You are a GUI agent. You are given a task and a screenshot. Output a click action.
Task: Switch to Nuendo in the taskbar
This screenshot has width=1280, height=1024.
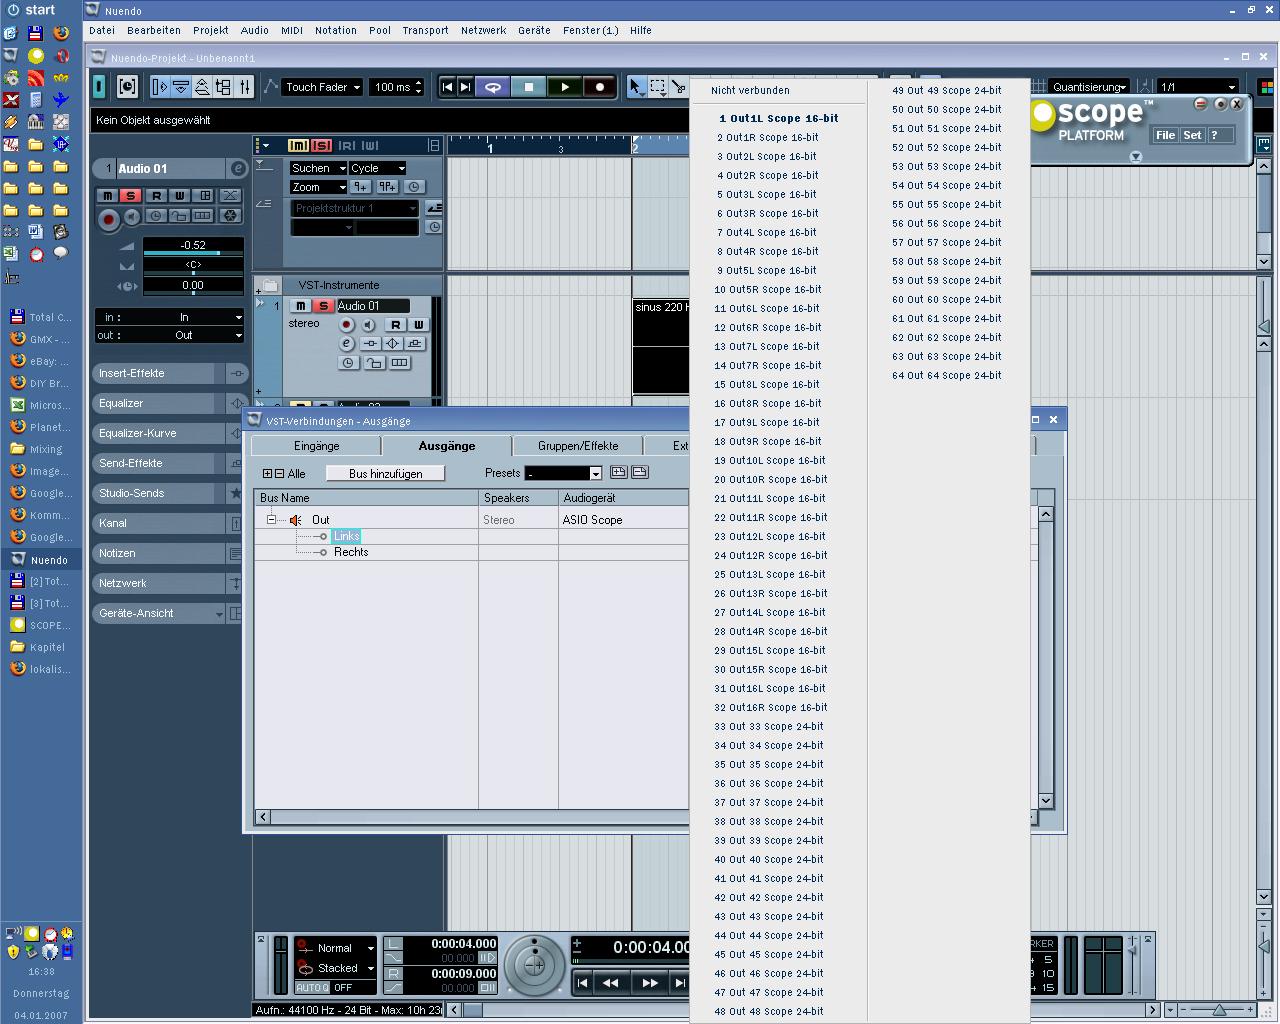tap(40, 560)
